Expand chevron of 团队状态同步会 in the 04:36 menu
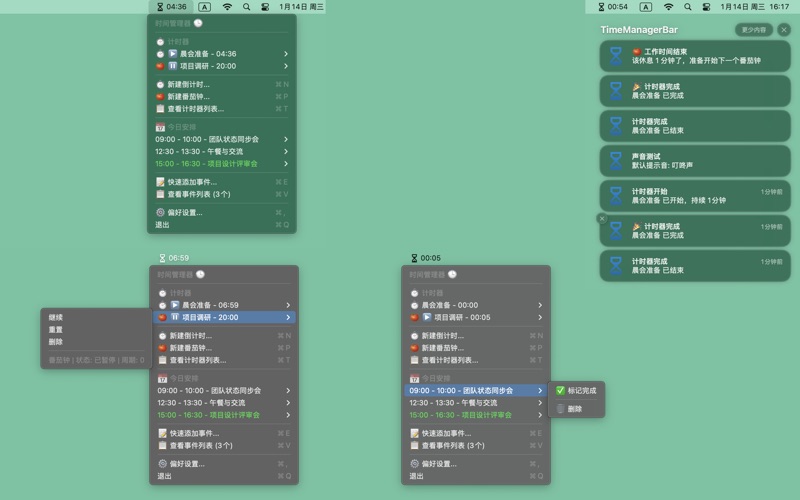This screenshot has width=800, height=500. point(286,139)
